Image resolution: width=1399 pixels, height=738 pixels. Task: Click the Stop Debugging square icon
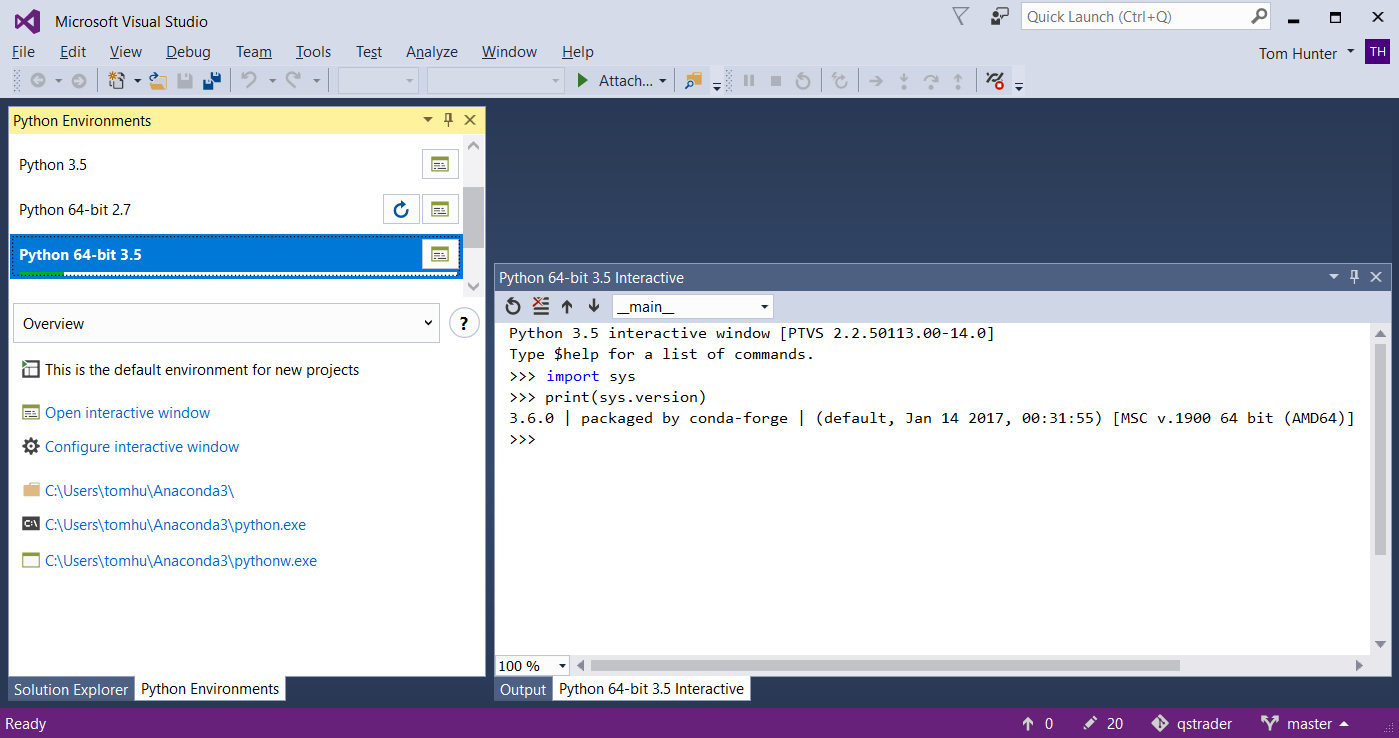coord(776,81)
